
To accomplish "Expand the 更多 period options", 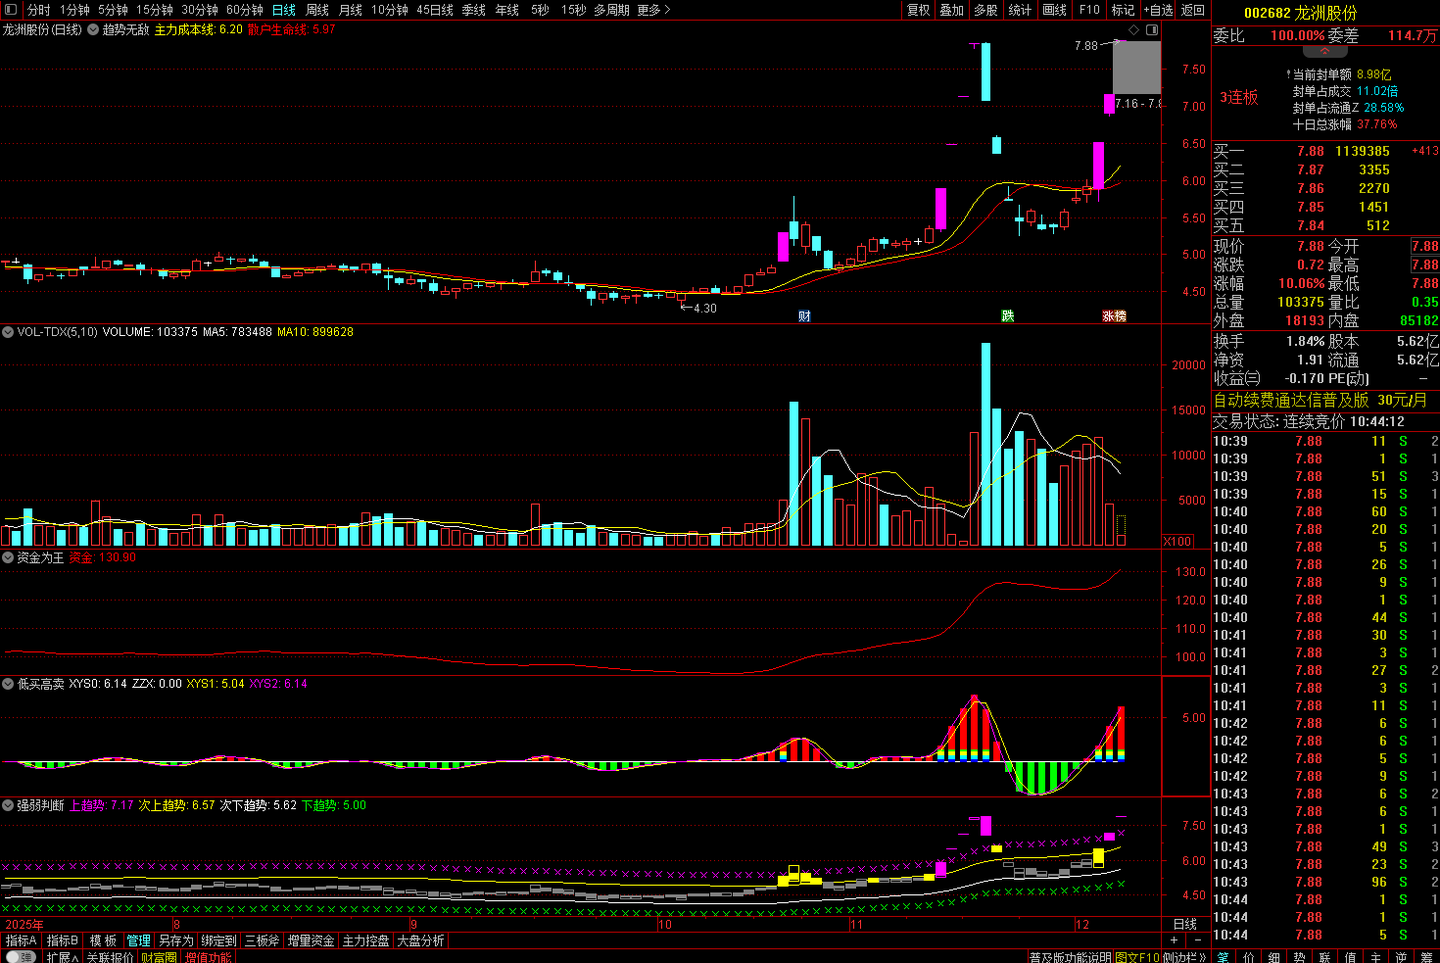I will click(653, 10).
